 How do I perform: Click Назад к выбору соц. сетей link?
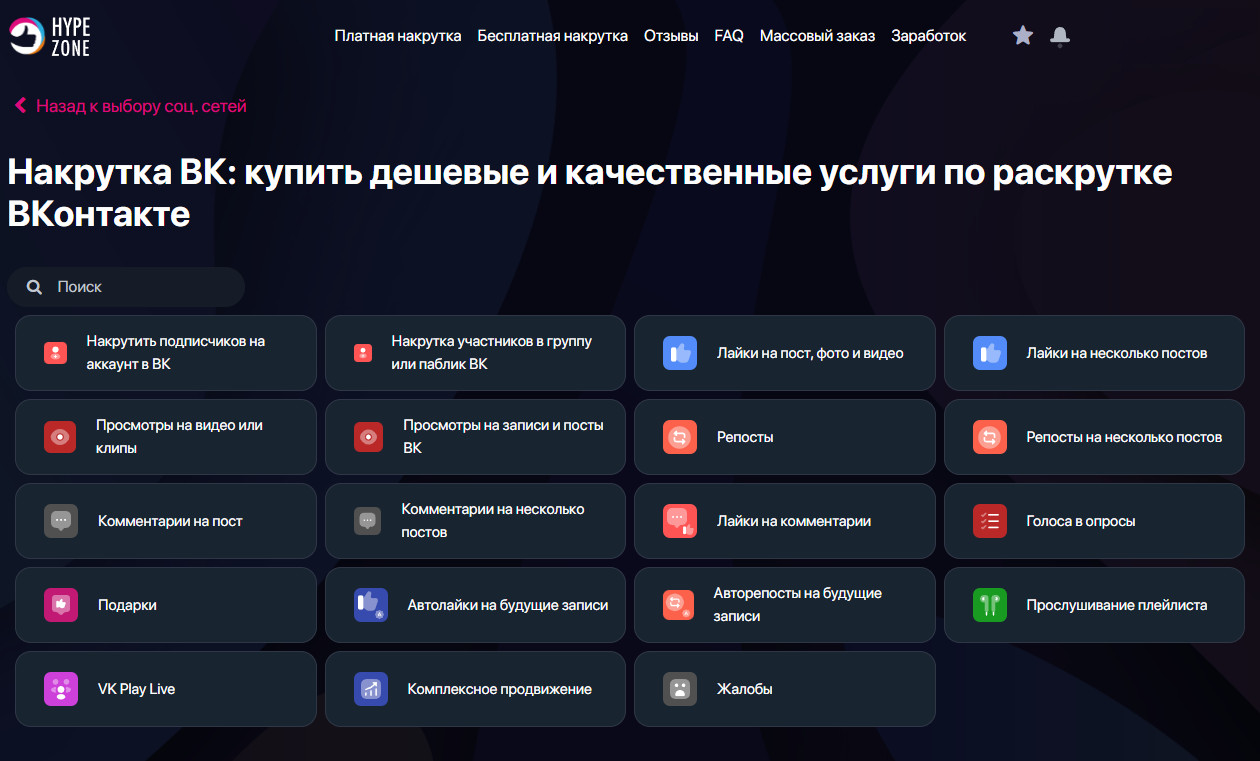[x=141, y=106]
